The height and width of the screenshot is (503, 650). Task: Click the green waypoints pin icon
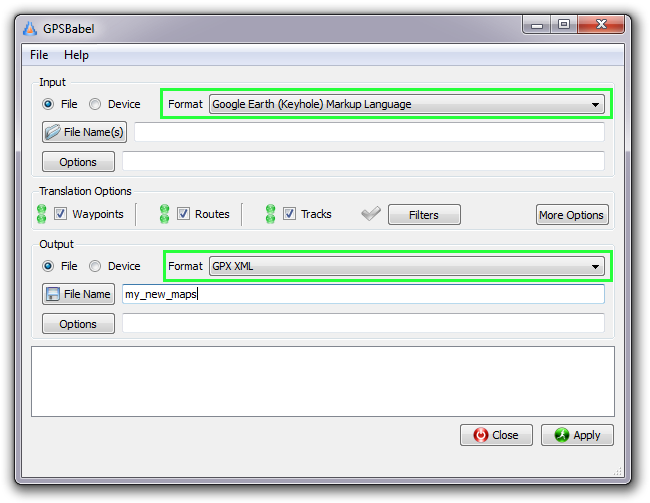(x=41, y=214)
